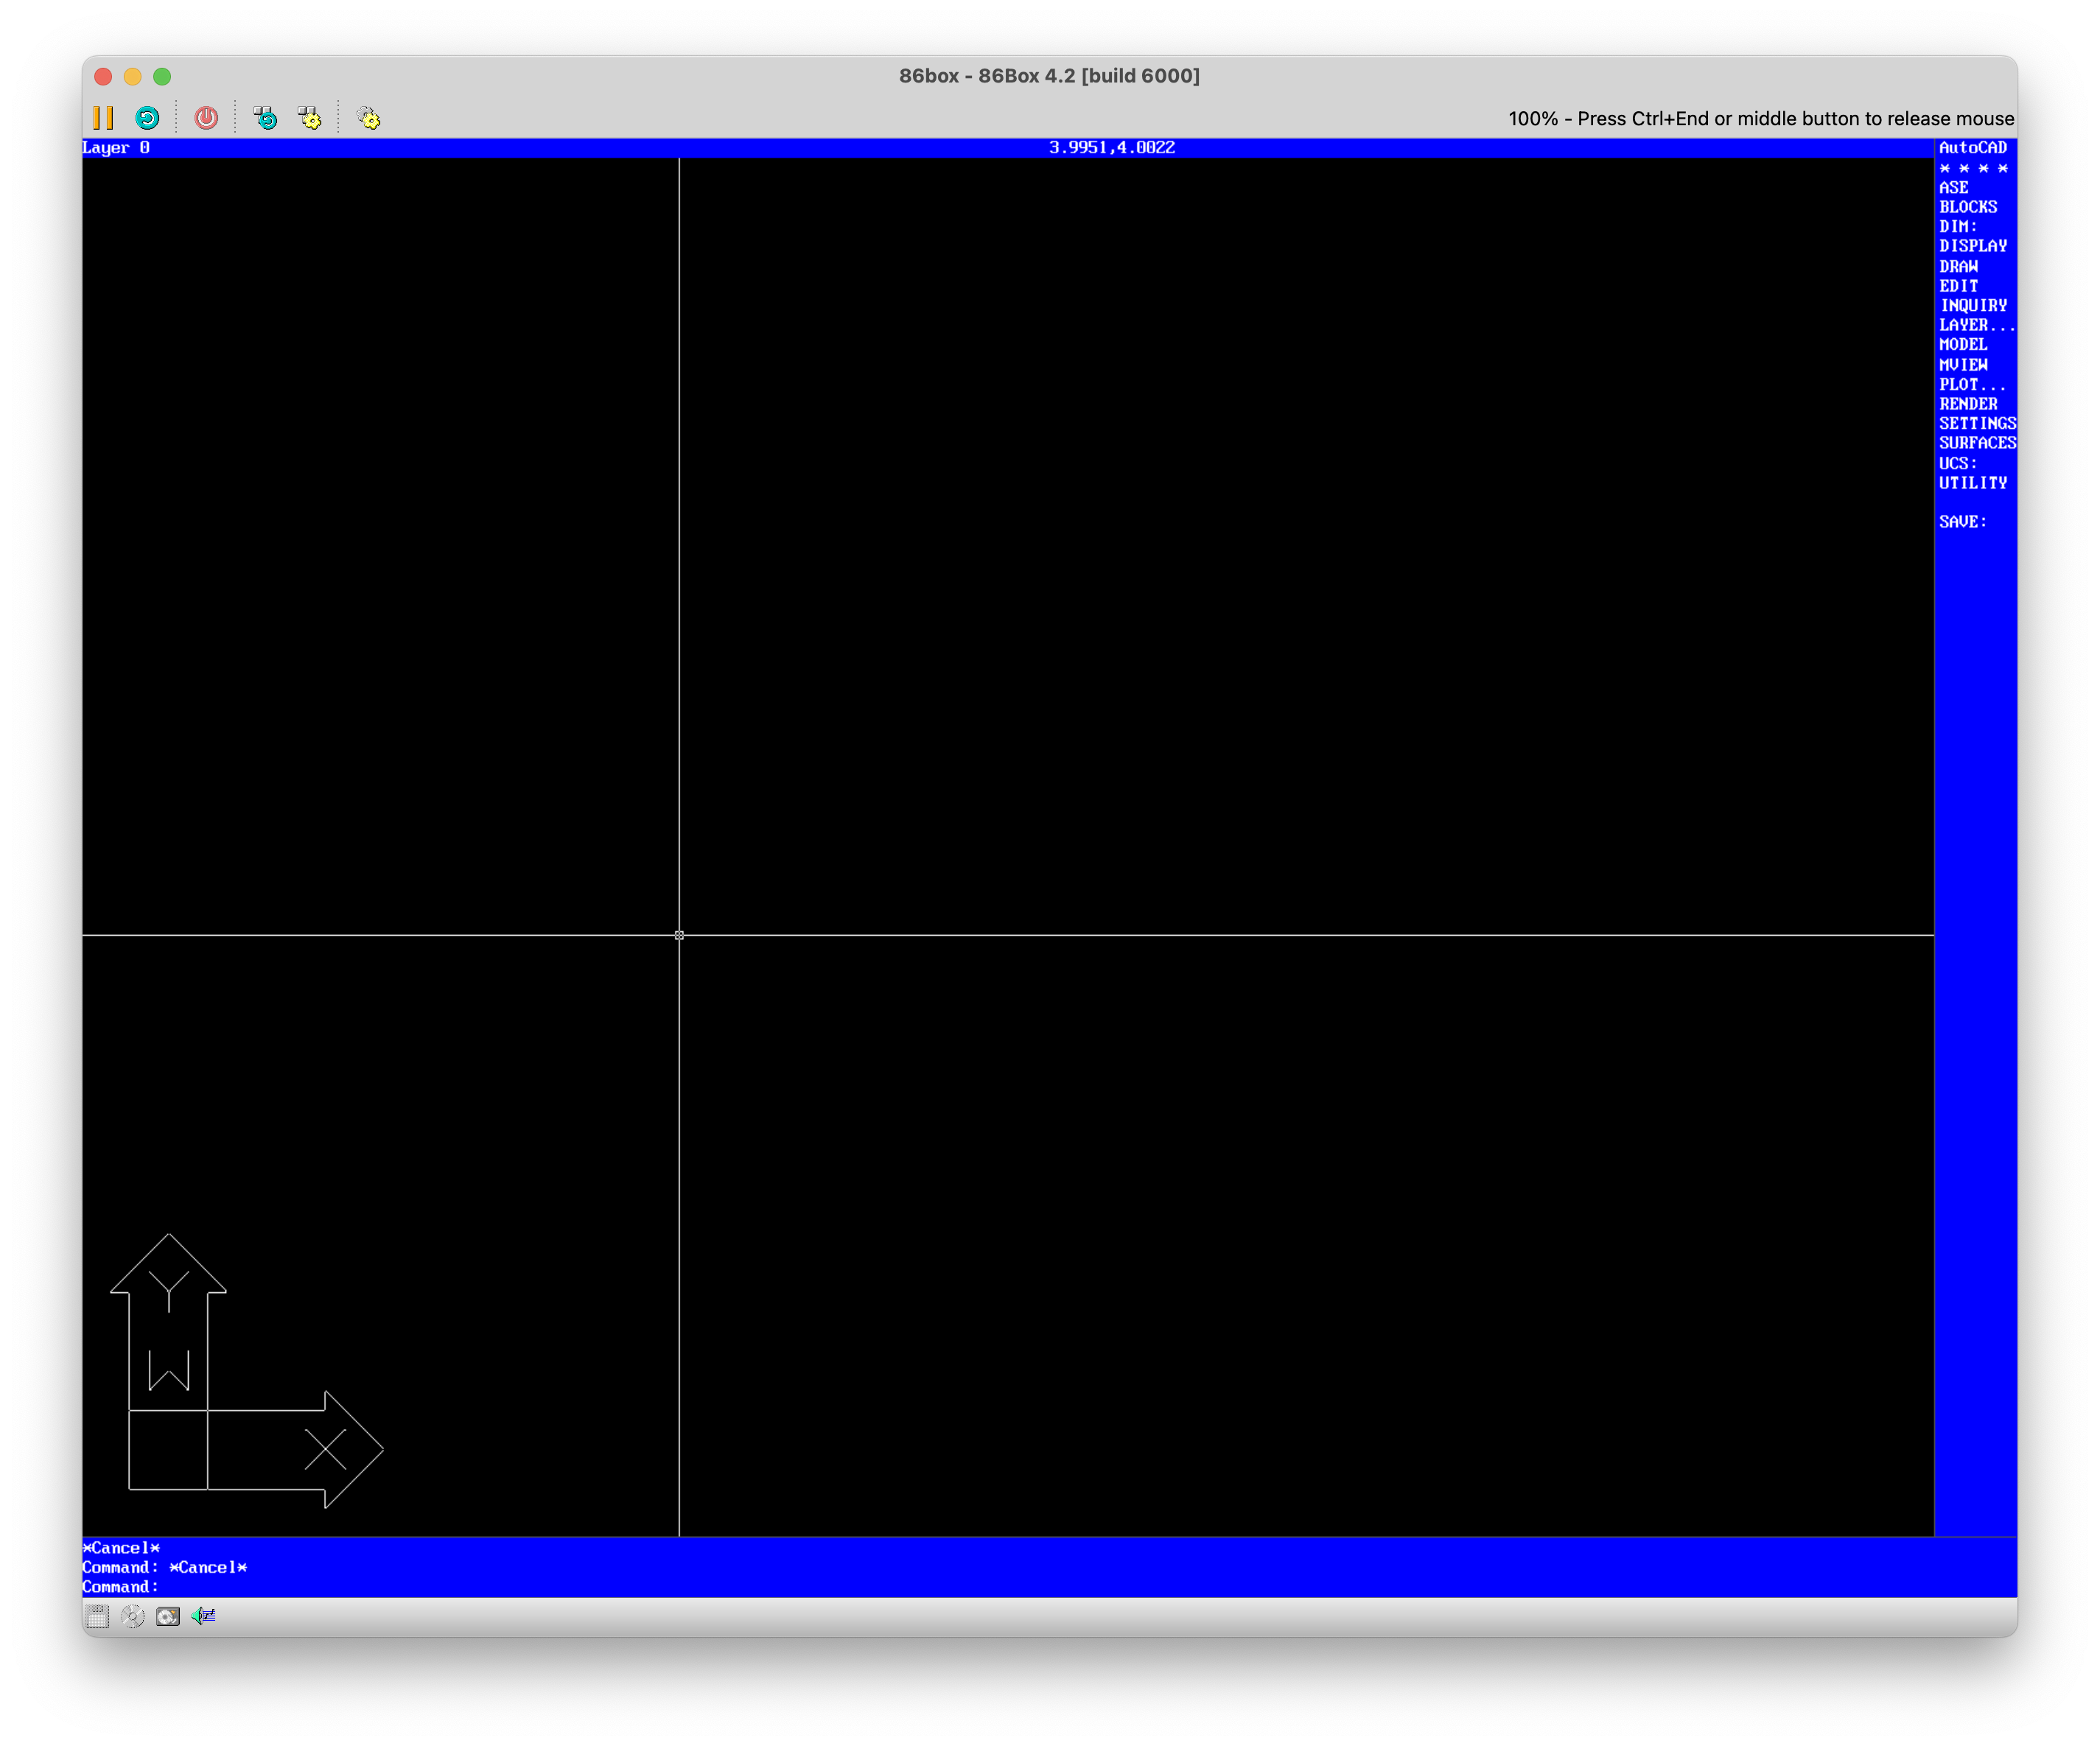Click the hard disk status bar icon
Viewport: 2100px width, 1746px height.
pos(168,1616)
